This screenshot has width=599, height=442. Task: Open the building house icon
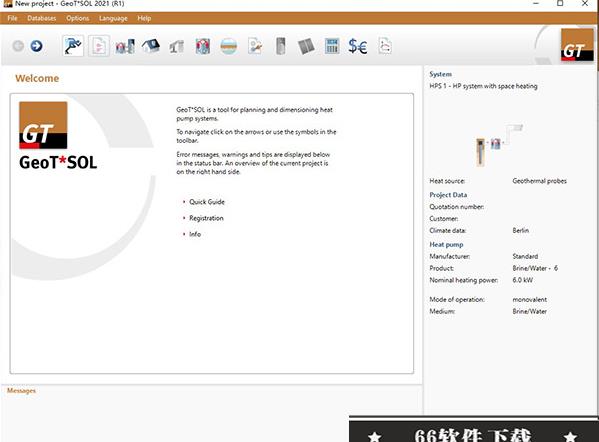[x=151, y=46]
